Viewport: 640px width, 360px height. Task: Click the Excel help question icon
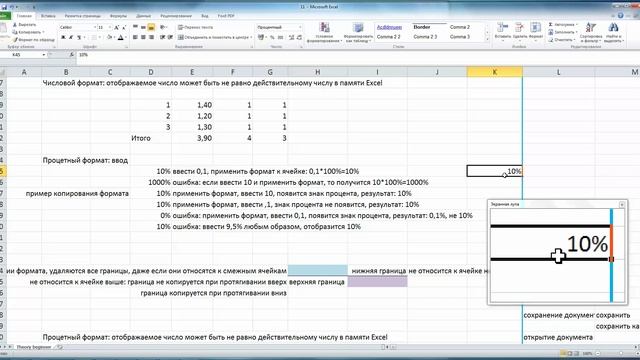pos(620,16)
